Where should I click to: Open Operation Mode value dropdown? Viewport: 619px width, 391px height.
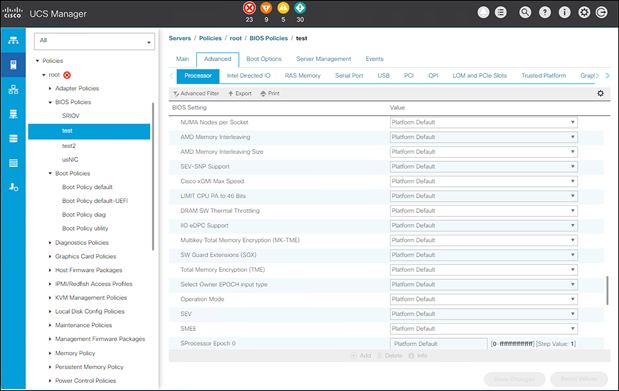[x=484, y=299]
